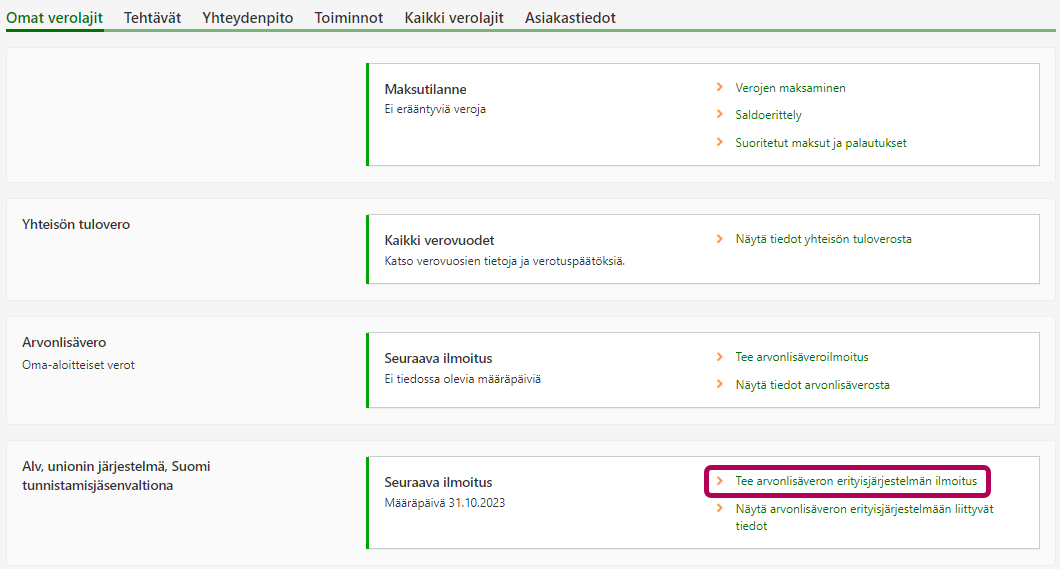Image resolution: width=1060 pixels, height=569 pixels.
Task: Click the Määräpäivä 31.10.2023 due date text
Action: (445, 503)
